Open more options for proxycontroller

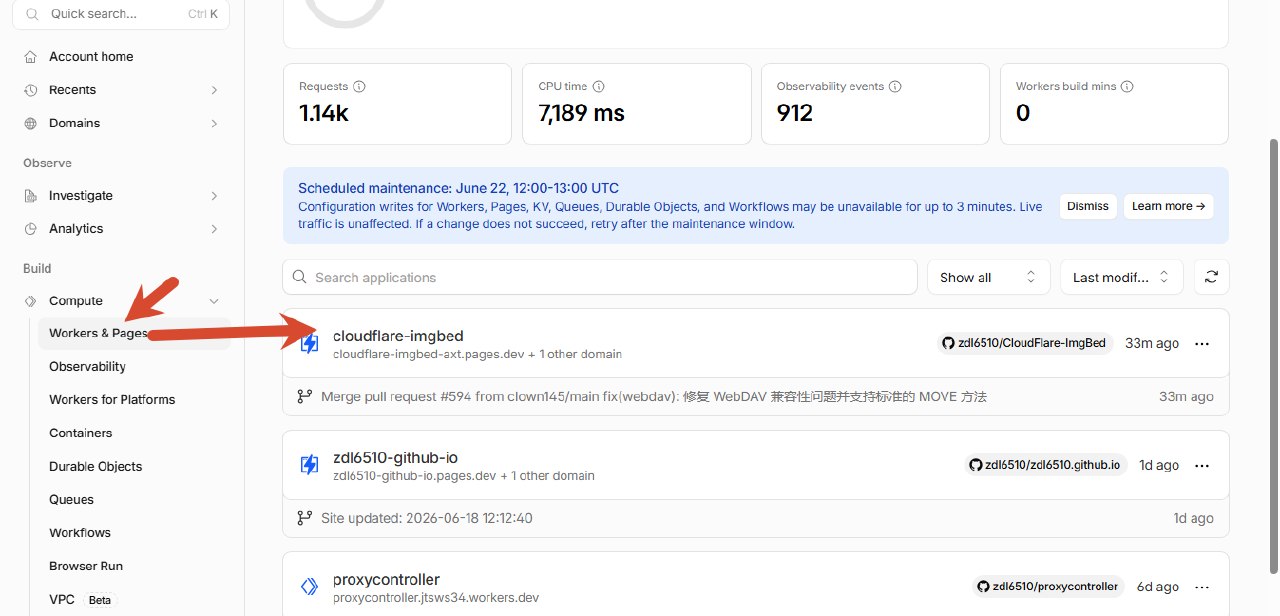(1202, 587)
